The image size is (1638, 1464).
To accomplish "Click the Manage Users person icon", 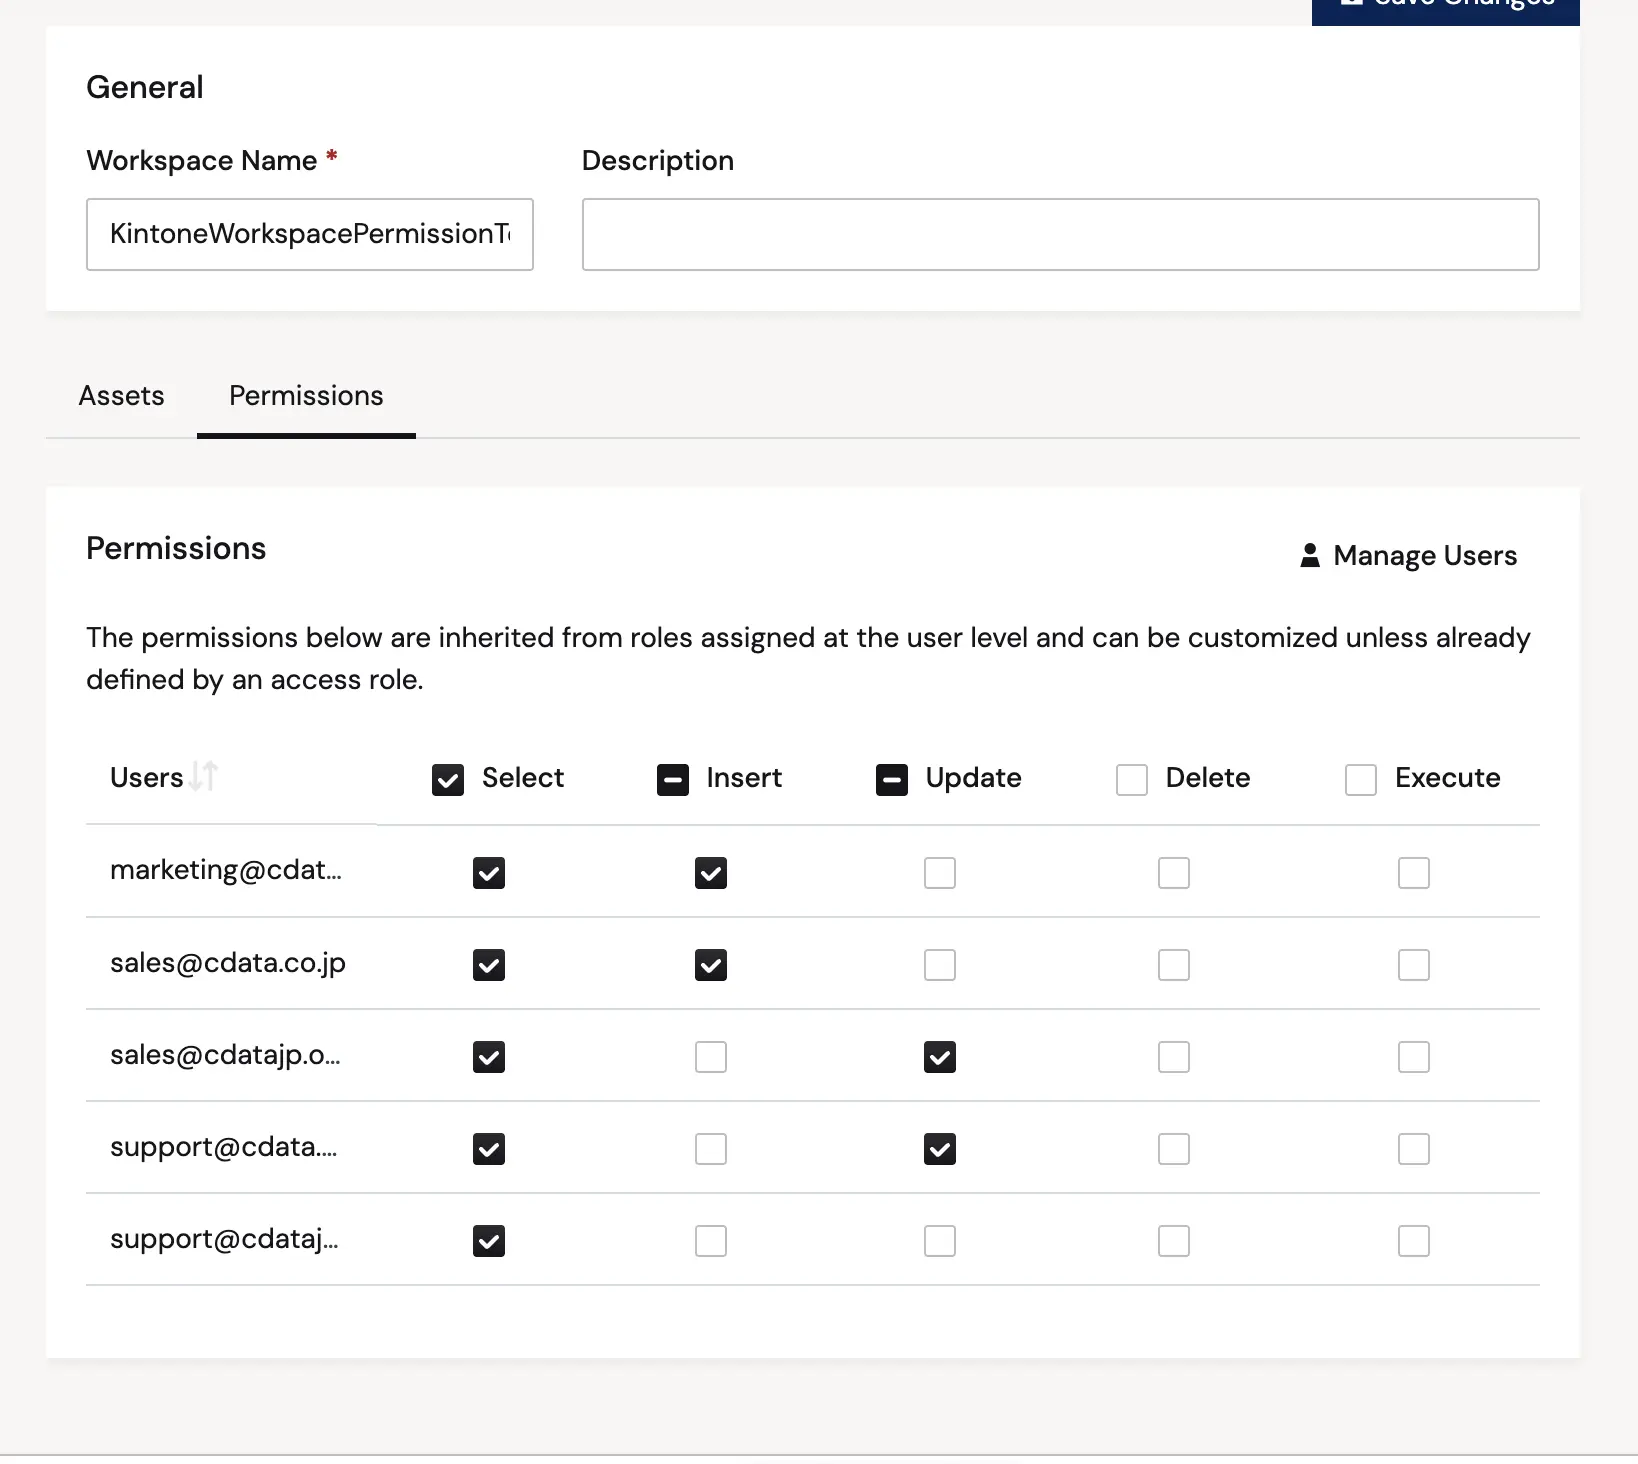I will tap(1310, 555).
